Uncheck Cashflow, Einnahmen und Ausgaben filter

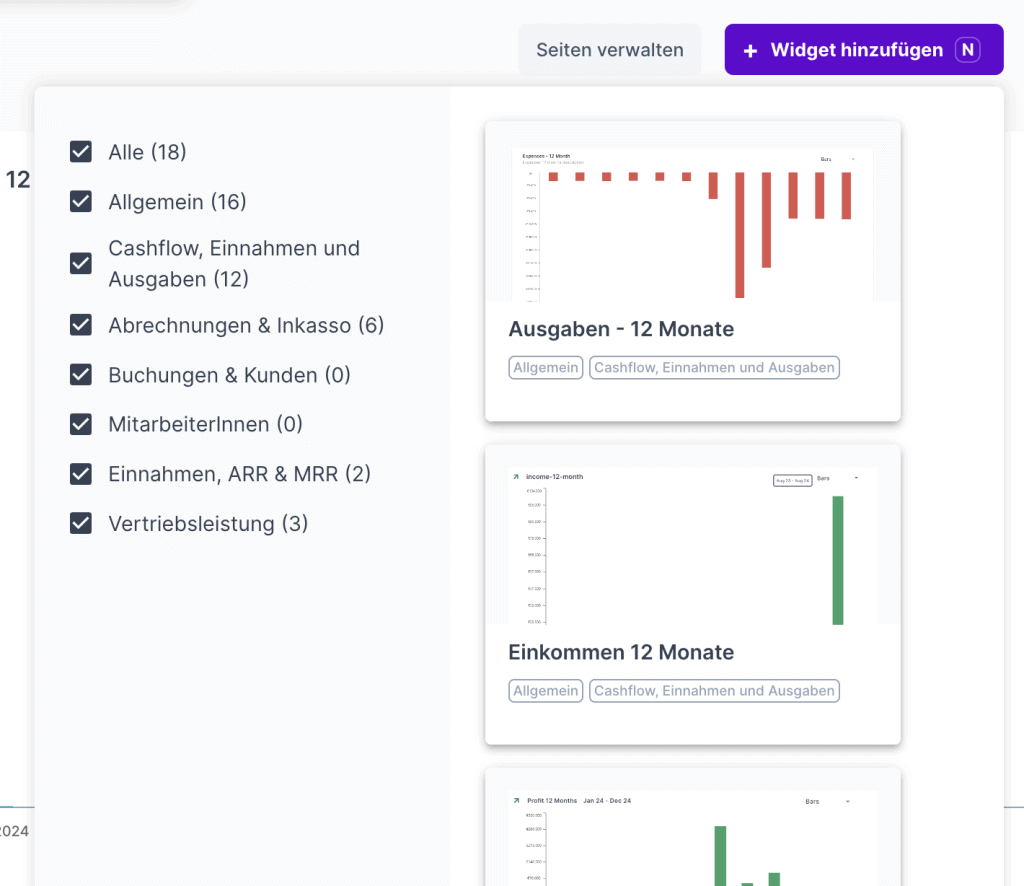click(x=81, y=263)
